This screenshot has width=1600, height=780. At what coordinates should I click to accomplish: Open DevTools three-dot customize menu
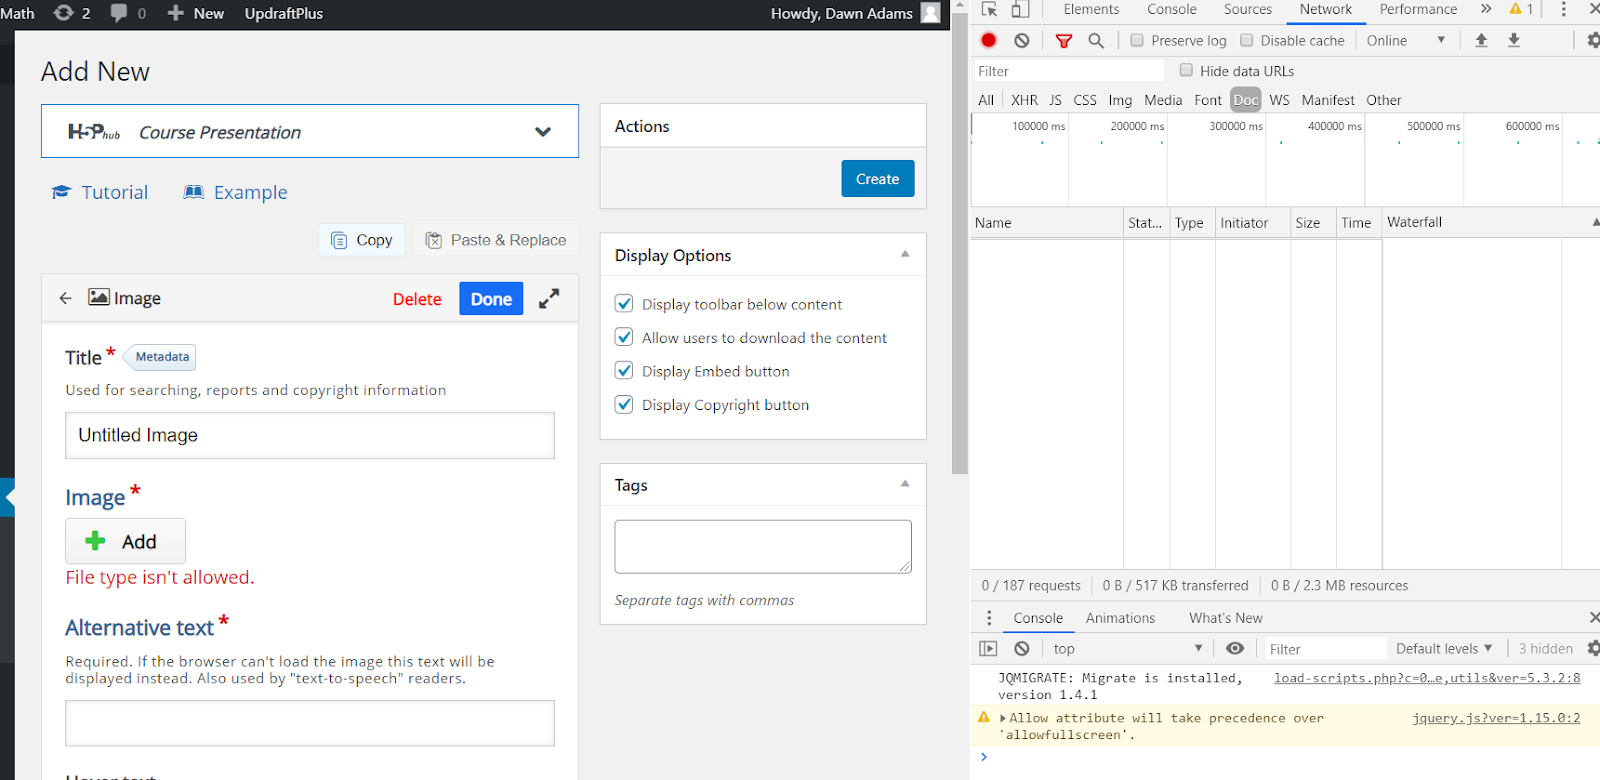1564,10
